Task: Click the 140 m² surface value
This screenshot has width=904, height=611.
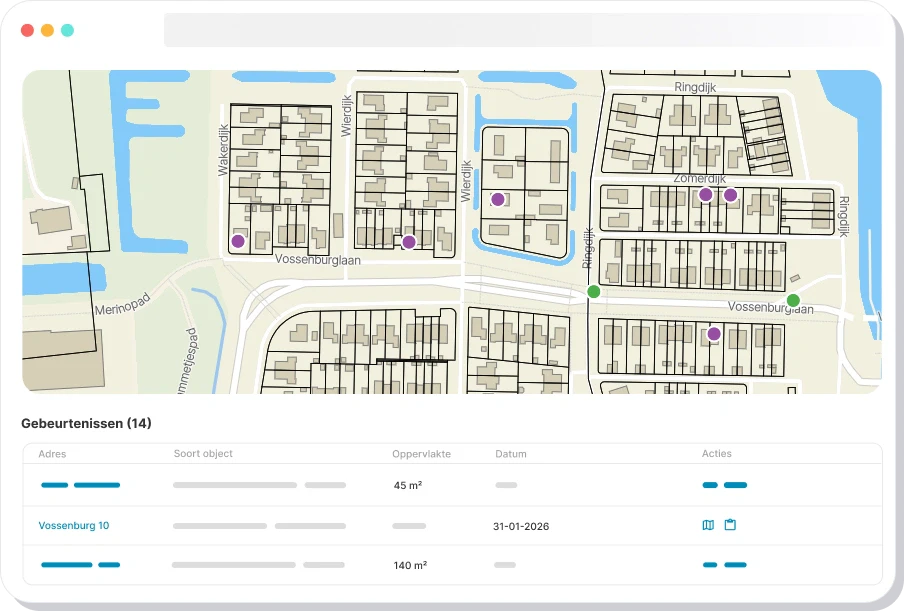Action: pyautogui.click(x=410, y=565)
